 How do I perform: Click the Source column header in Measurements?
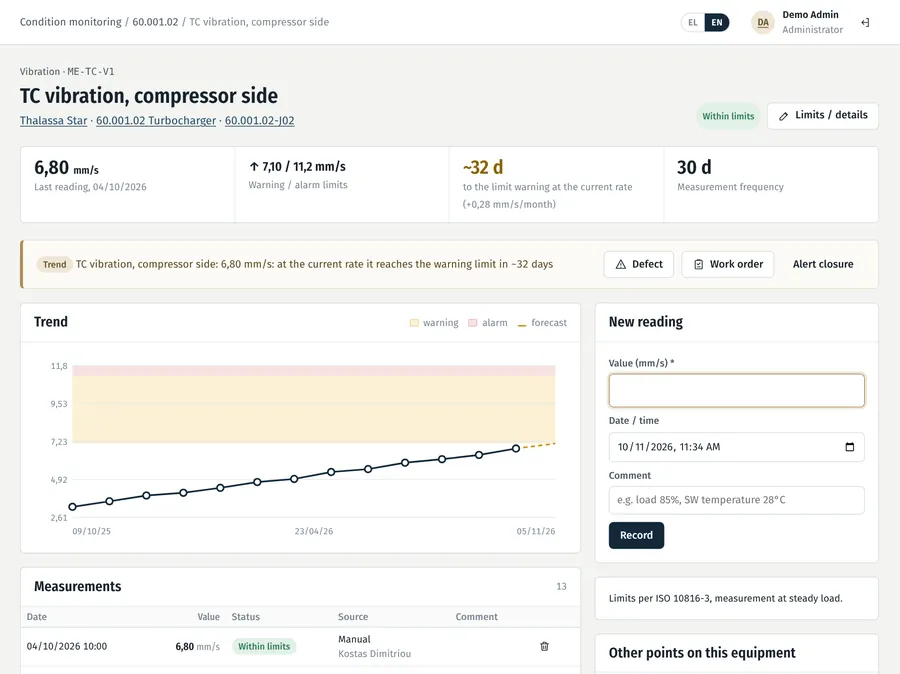[353, 617]
